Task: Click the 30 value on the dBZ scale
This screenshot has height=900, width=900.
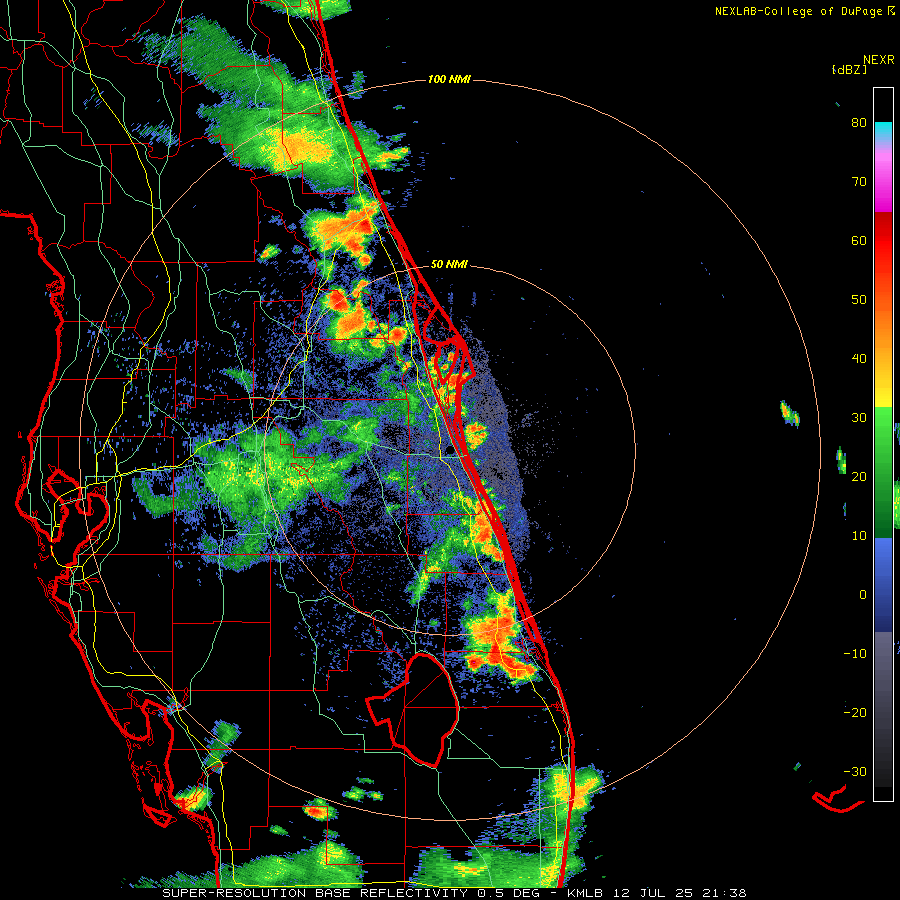Action: click(859, 418)
